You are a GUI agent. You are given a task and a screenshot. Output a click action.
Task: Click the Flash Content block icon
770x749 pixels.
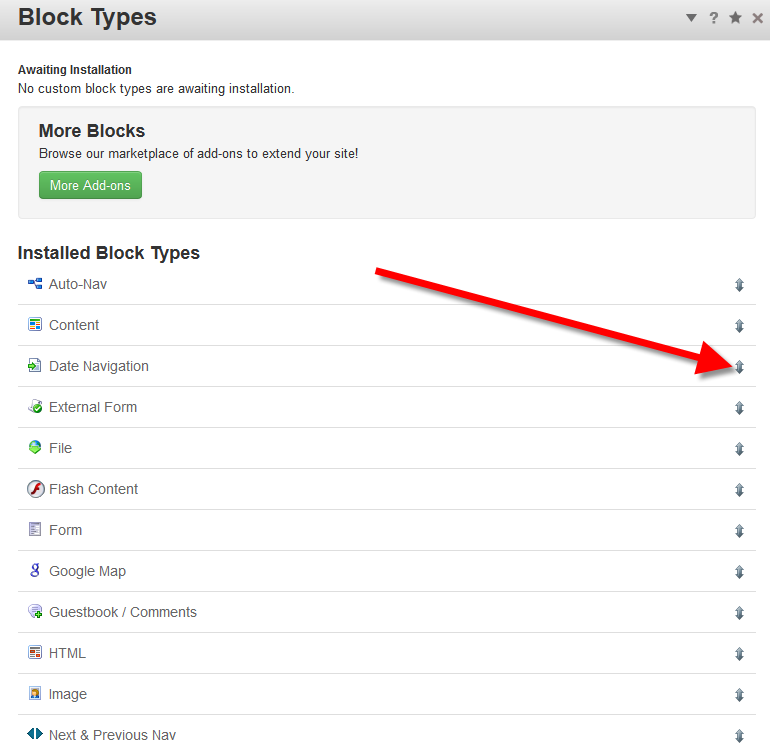point(35,489)
